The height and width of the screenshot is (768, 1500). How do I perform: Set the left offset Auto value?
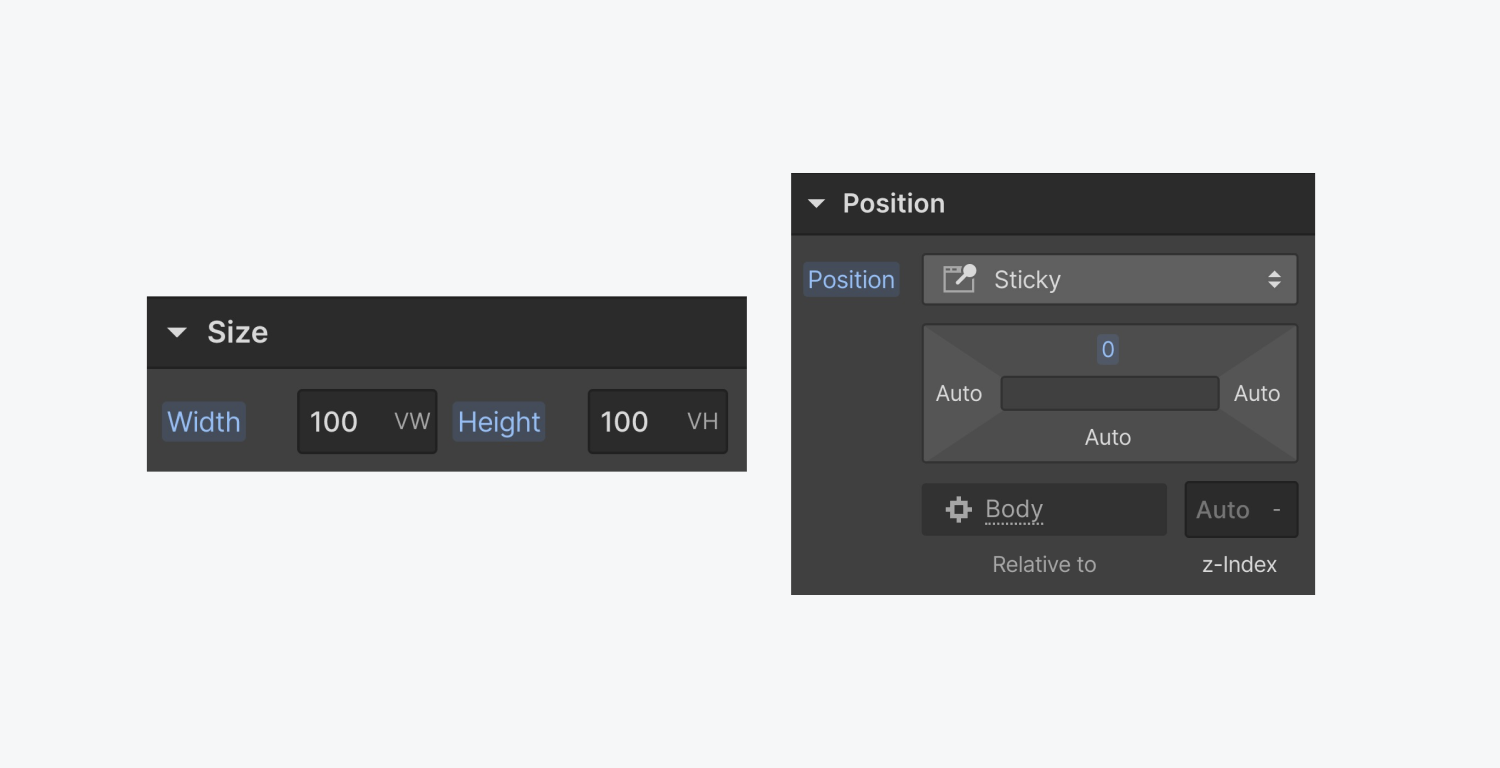click(x=959, y=394)
